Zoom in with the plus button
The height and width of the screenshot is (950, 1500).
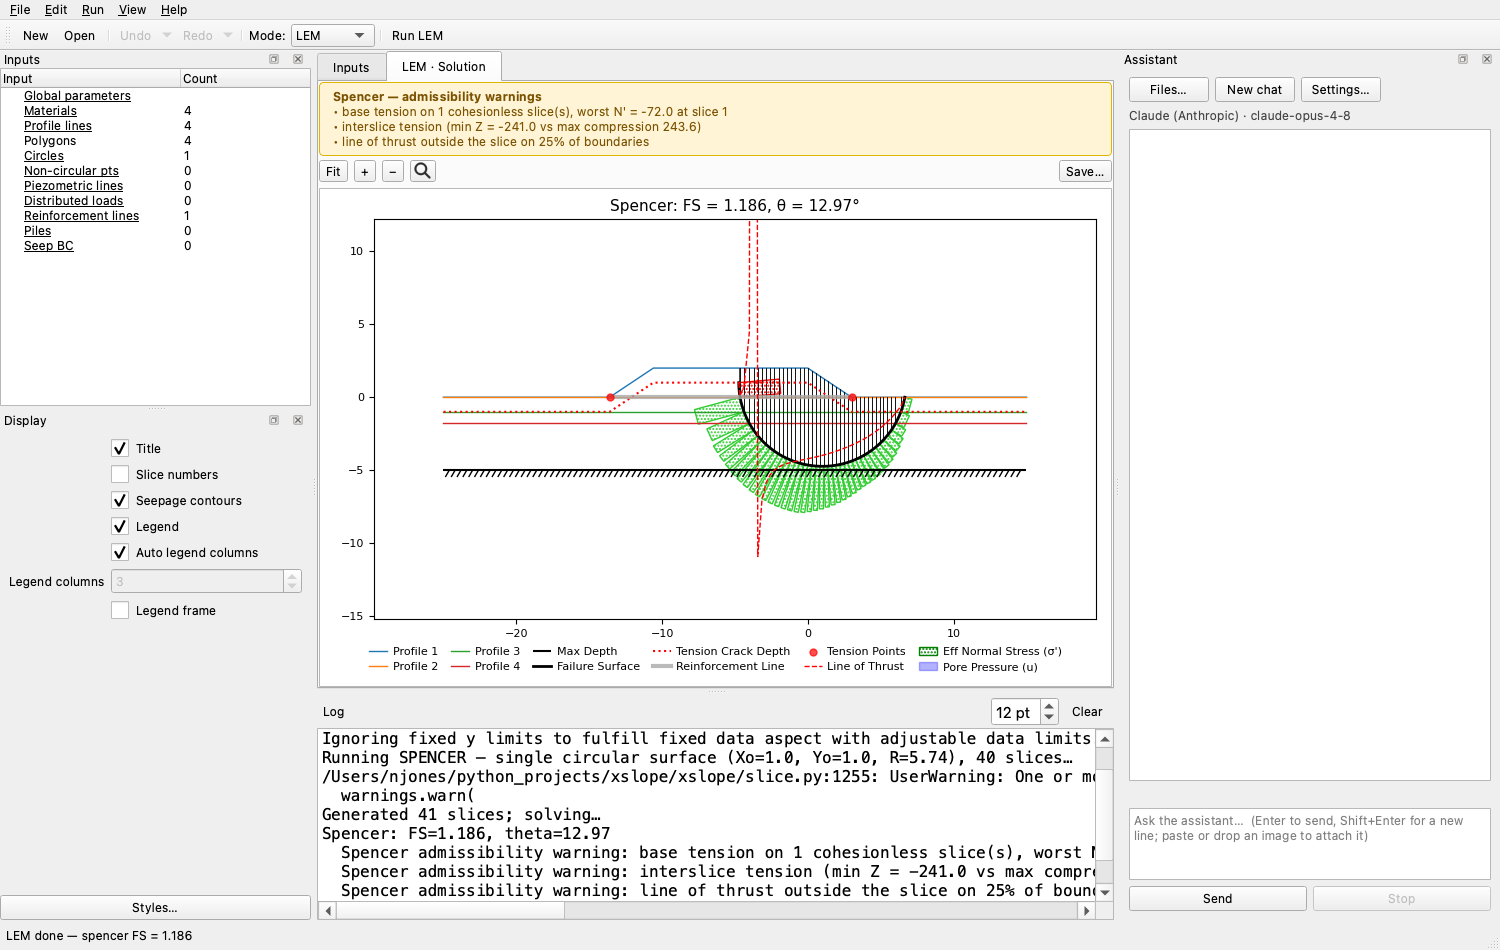coord(365,172)
